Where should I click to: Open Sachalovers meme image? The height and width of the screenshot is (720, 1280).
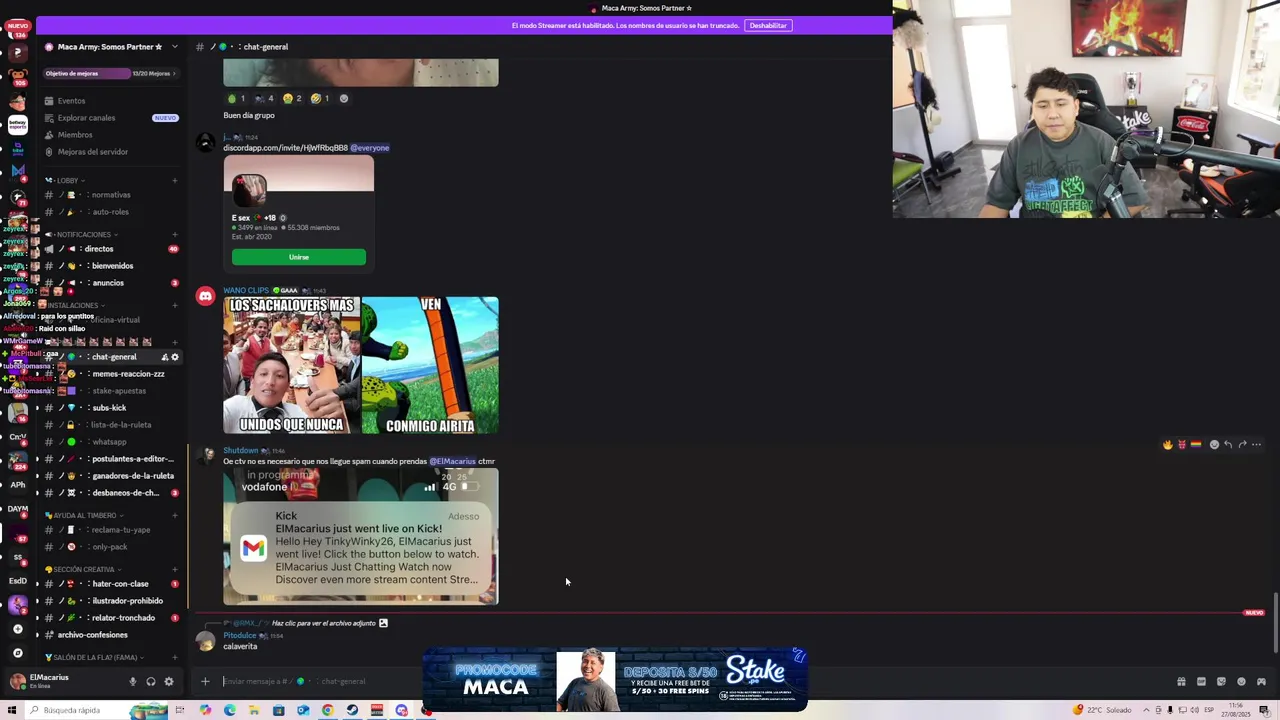click(360, 365)
